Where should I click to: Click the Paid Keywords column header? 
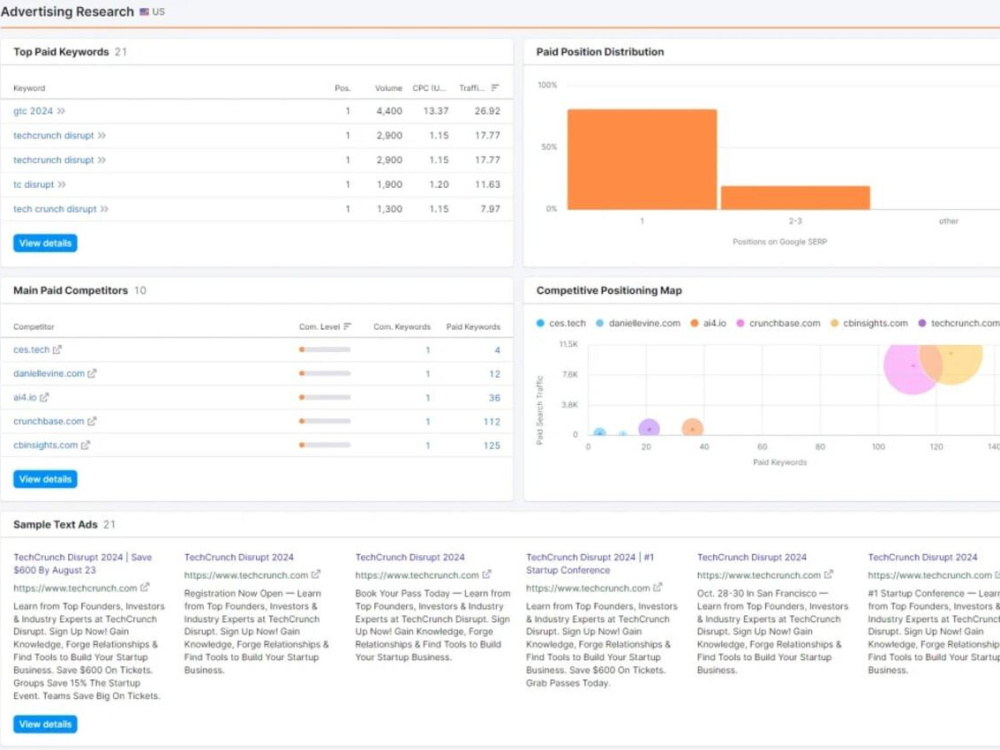473,327
